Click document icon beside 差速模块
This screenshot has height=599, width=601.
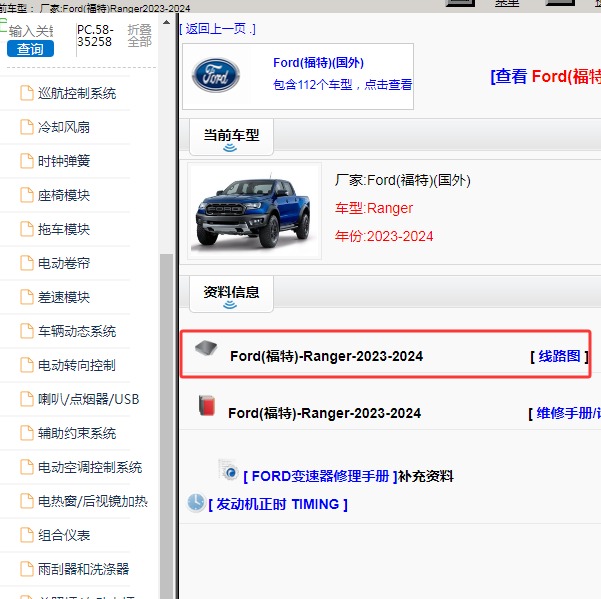coord(26,297)
